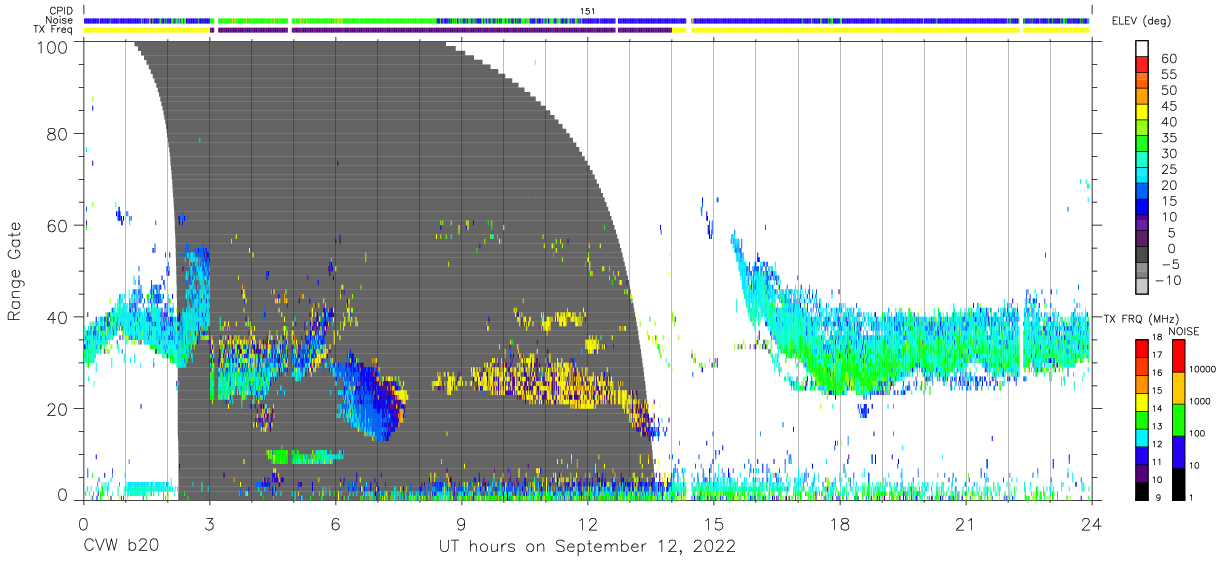
Task: Click the CPID label at top left
Action: (x=60, y=11)
